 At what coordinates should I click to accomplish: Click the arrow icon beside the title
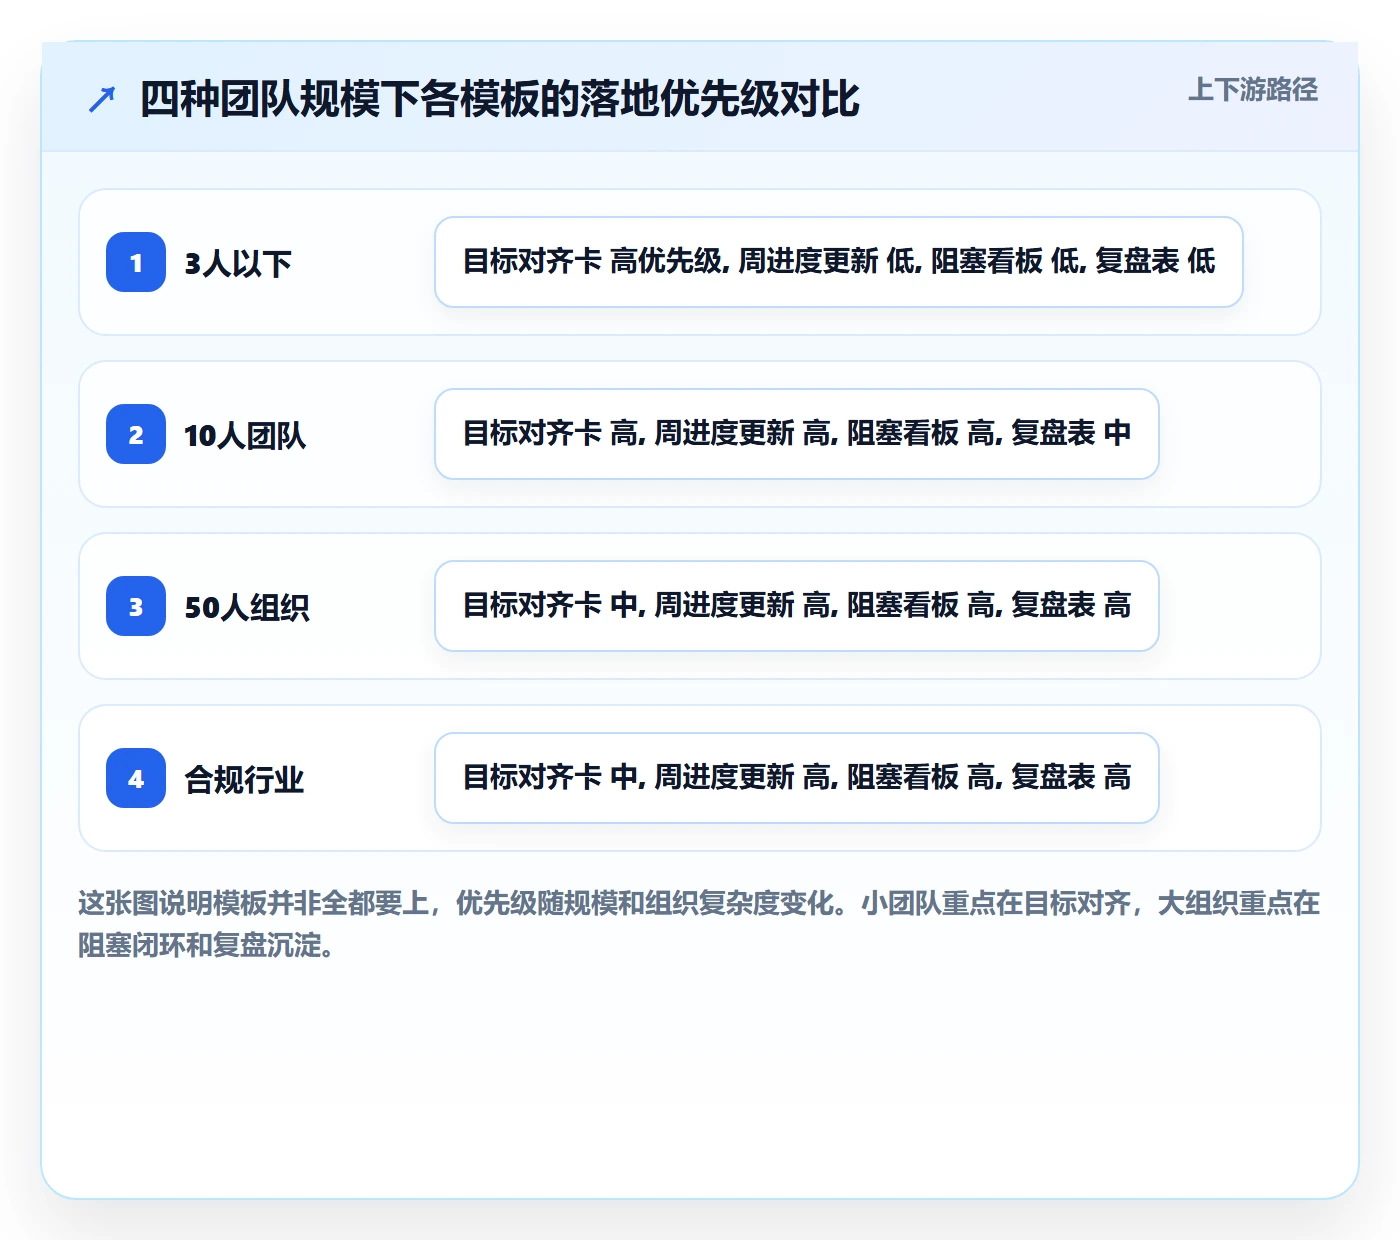pyautogui.click(x=102, y=99)
